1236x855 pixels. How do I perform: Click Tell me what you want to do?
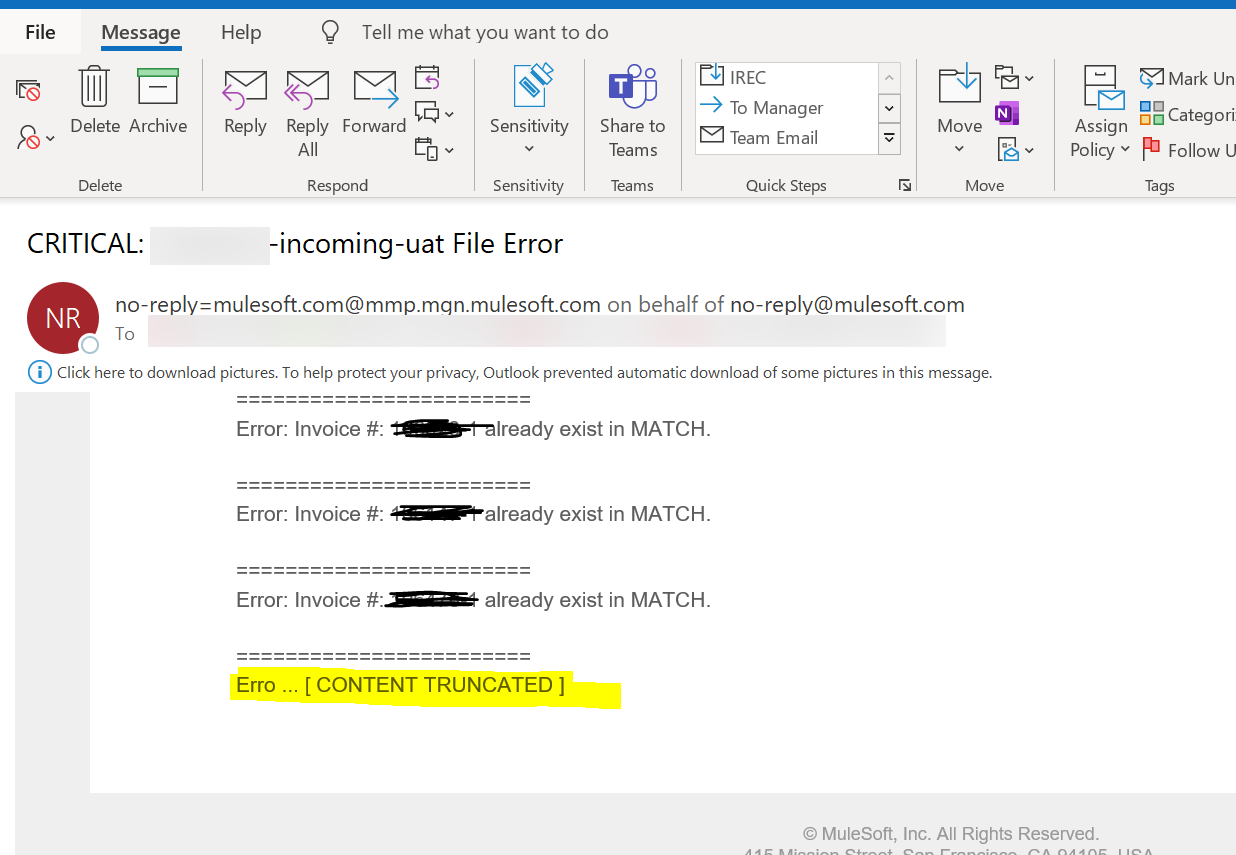[485, 33]
